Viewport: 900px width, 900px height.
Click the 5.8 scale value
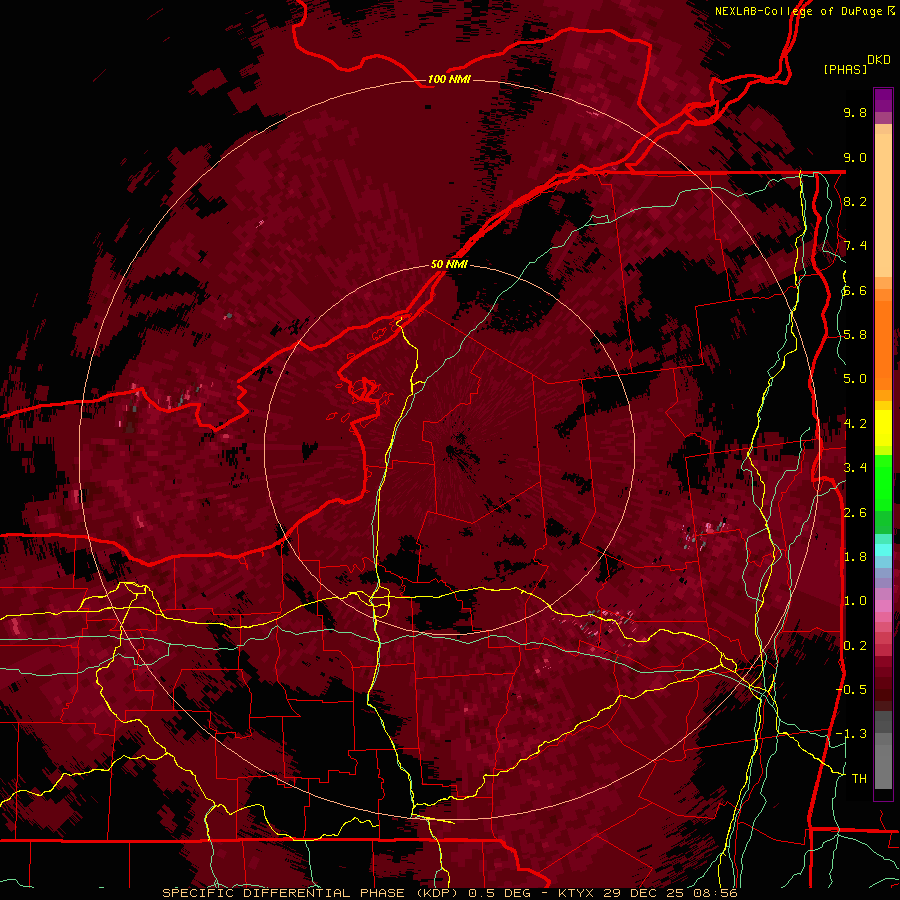pyautogui.click(x=855, y=335)
